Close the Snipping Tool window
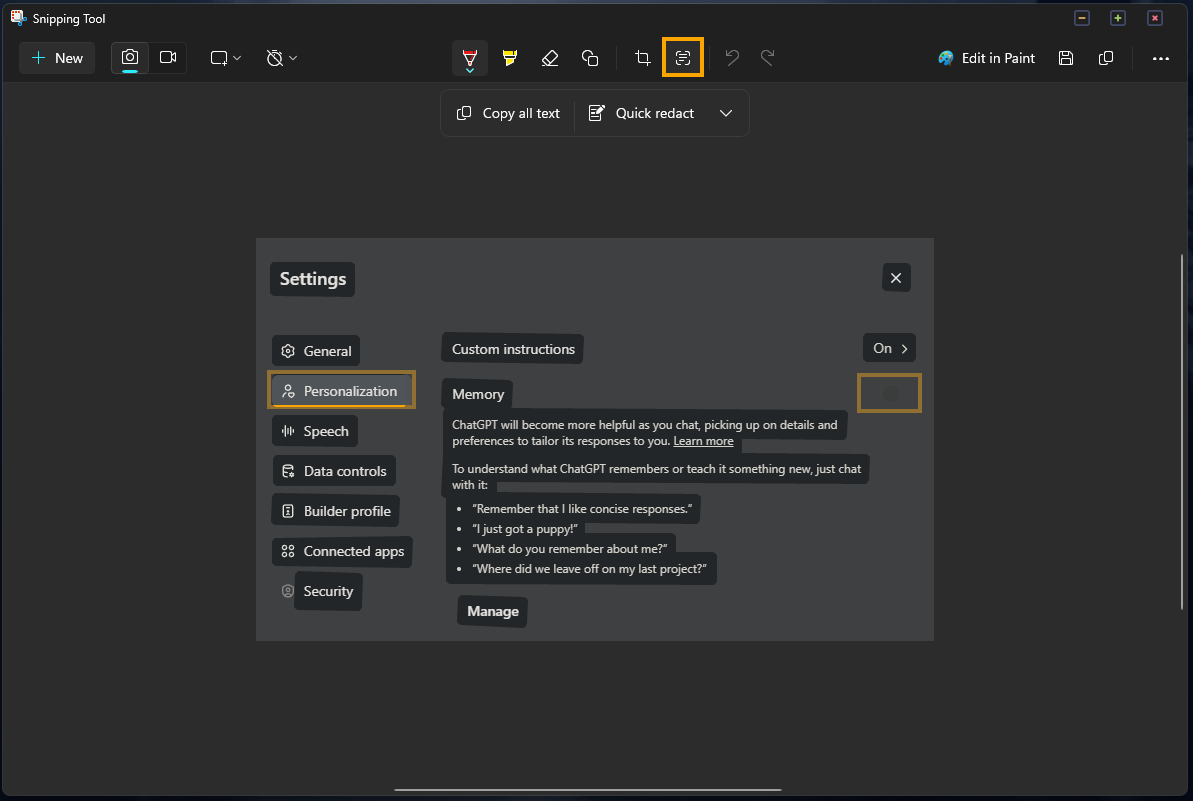This screenshot has height=801, width=1193. [1155, 18]
